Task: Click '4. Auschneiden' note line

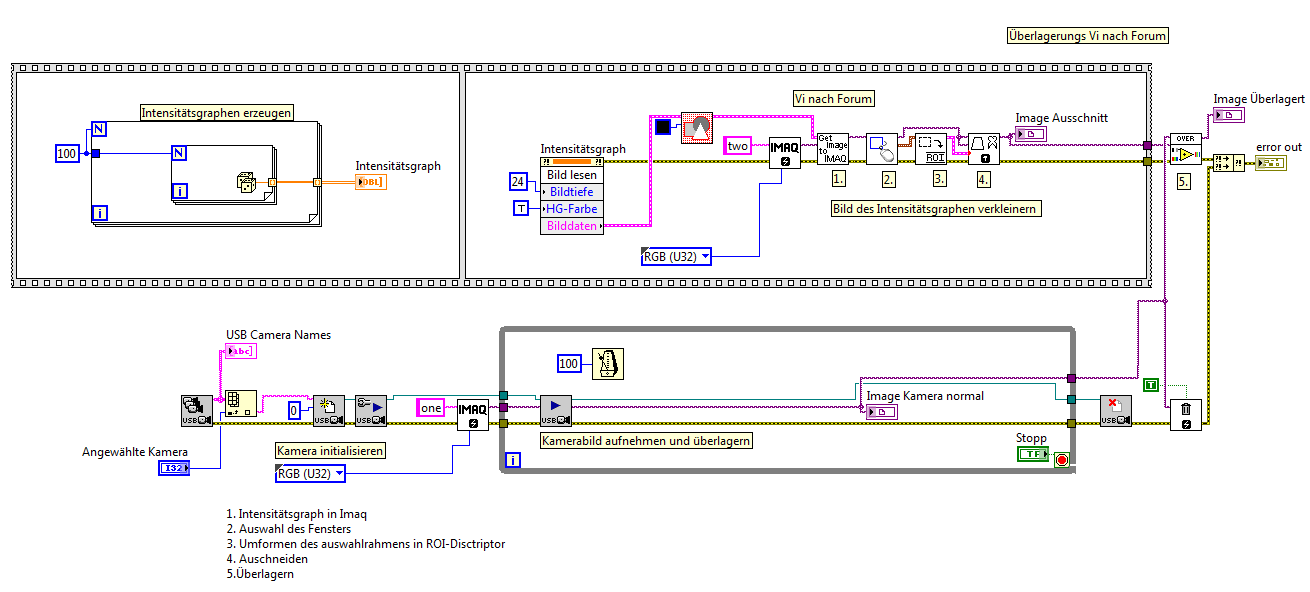Action: pos(267,559)
